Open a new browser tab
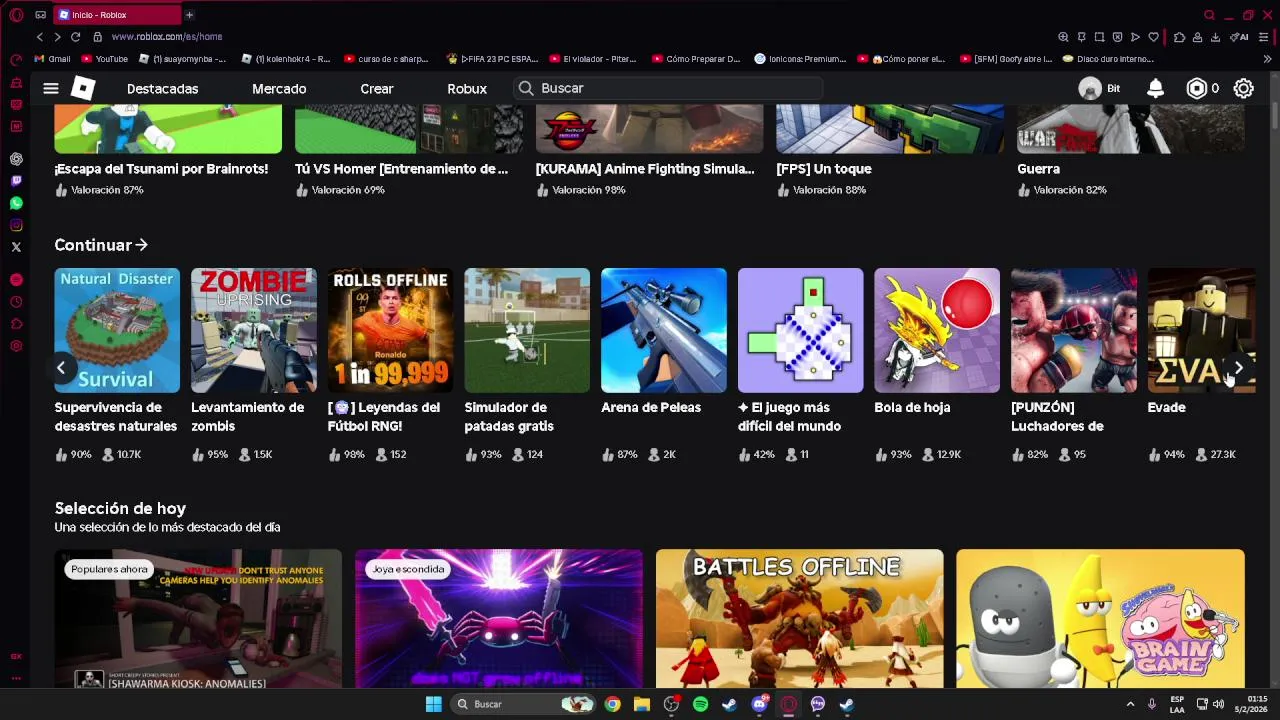 pyautogui.click(x=189, y=15)
